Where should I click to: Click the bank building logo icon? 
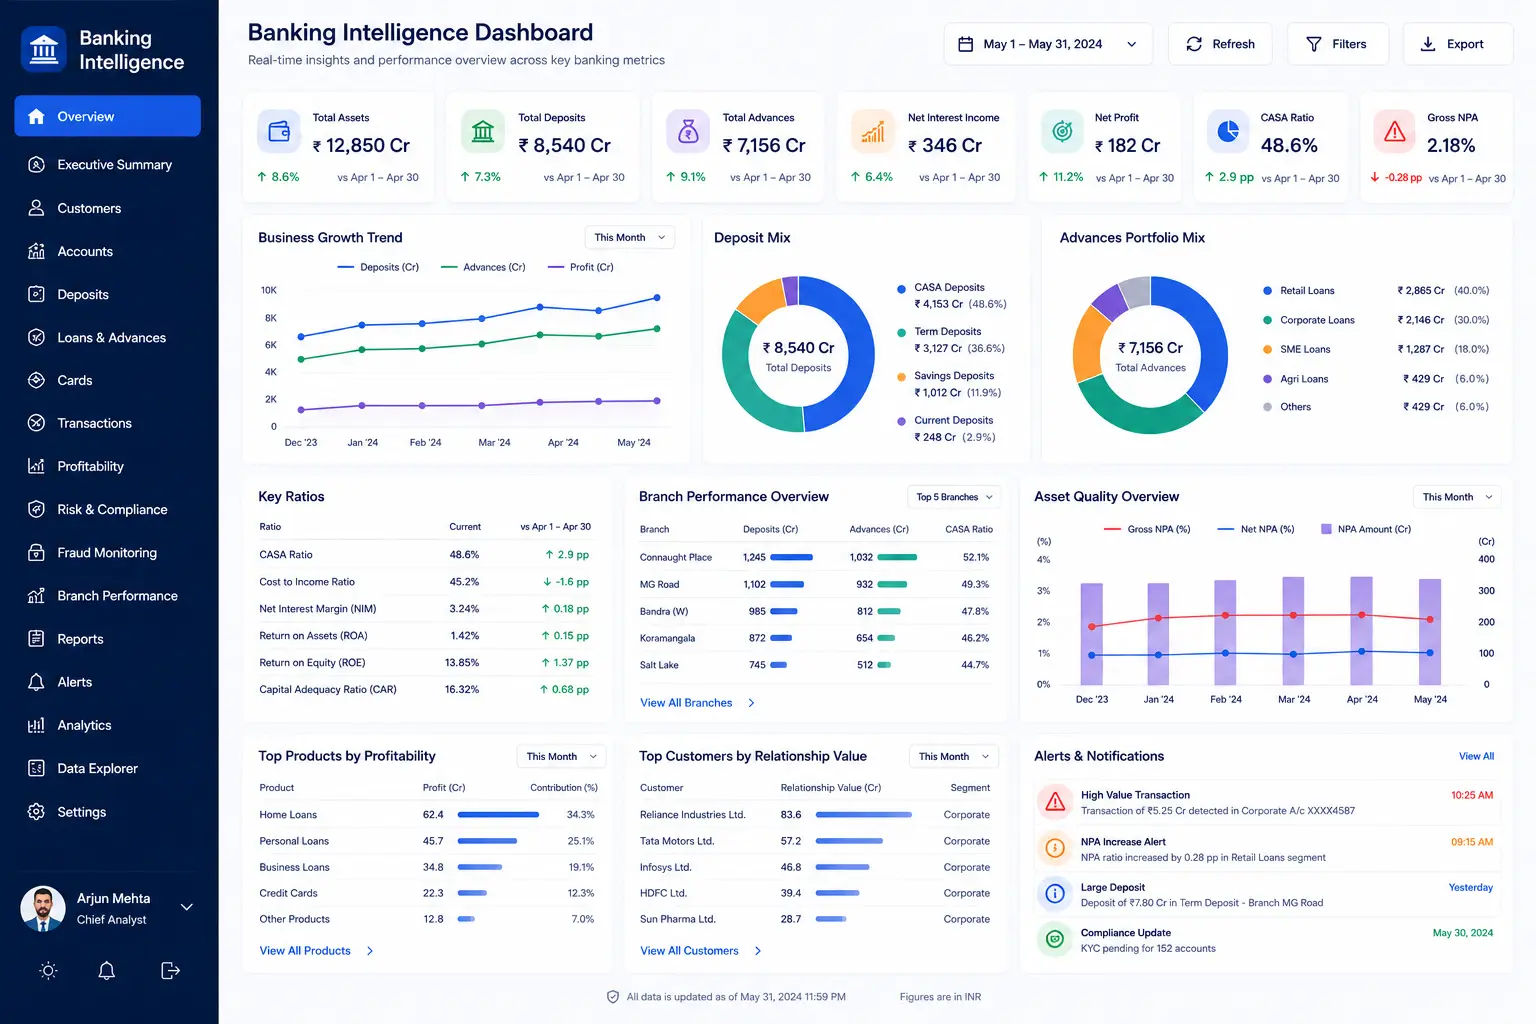point(43,50)
